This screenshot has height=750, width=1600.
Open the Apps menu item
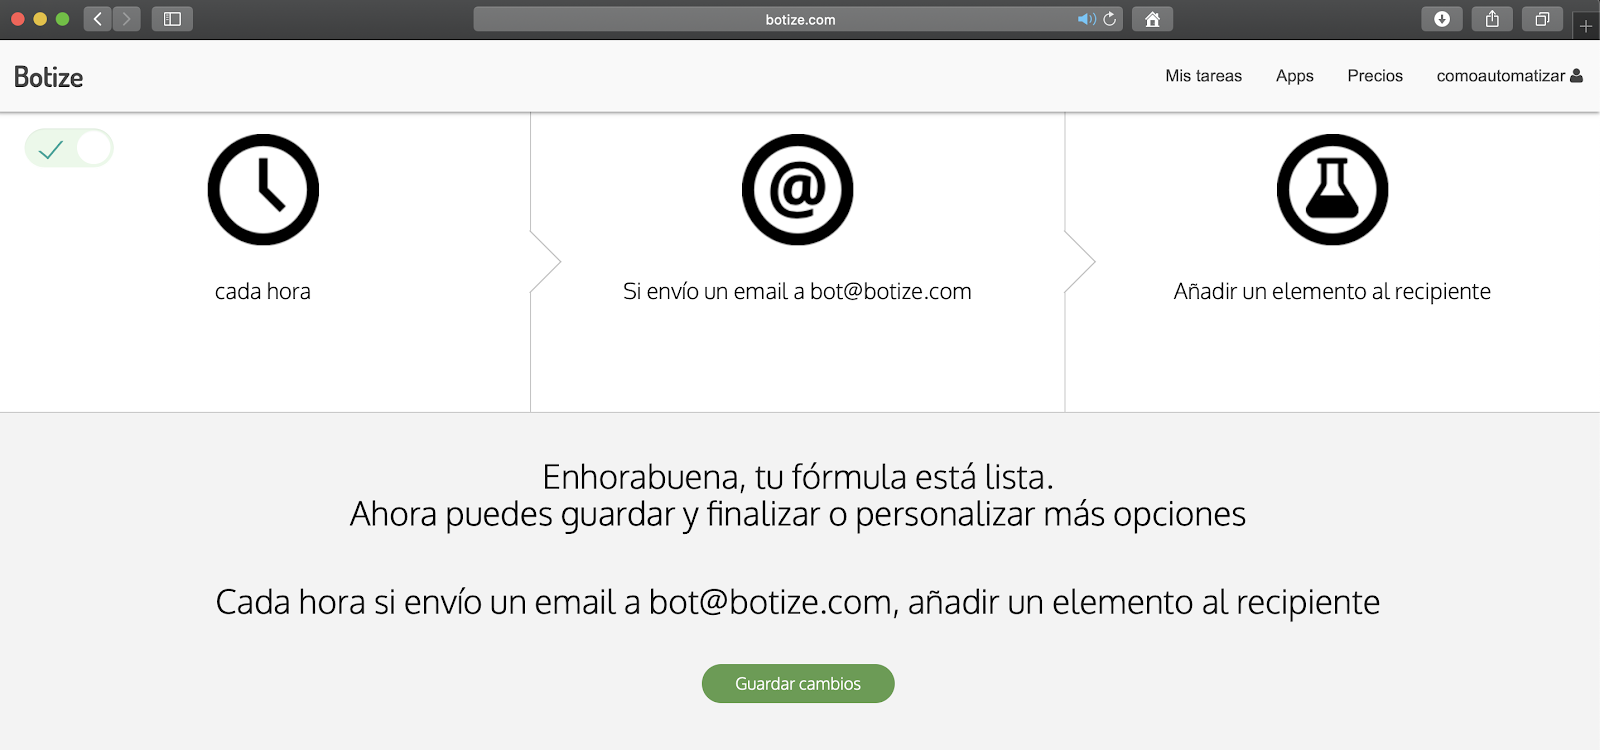point(1294,76)
